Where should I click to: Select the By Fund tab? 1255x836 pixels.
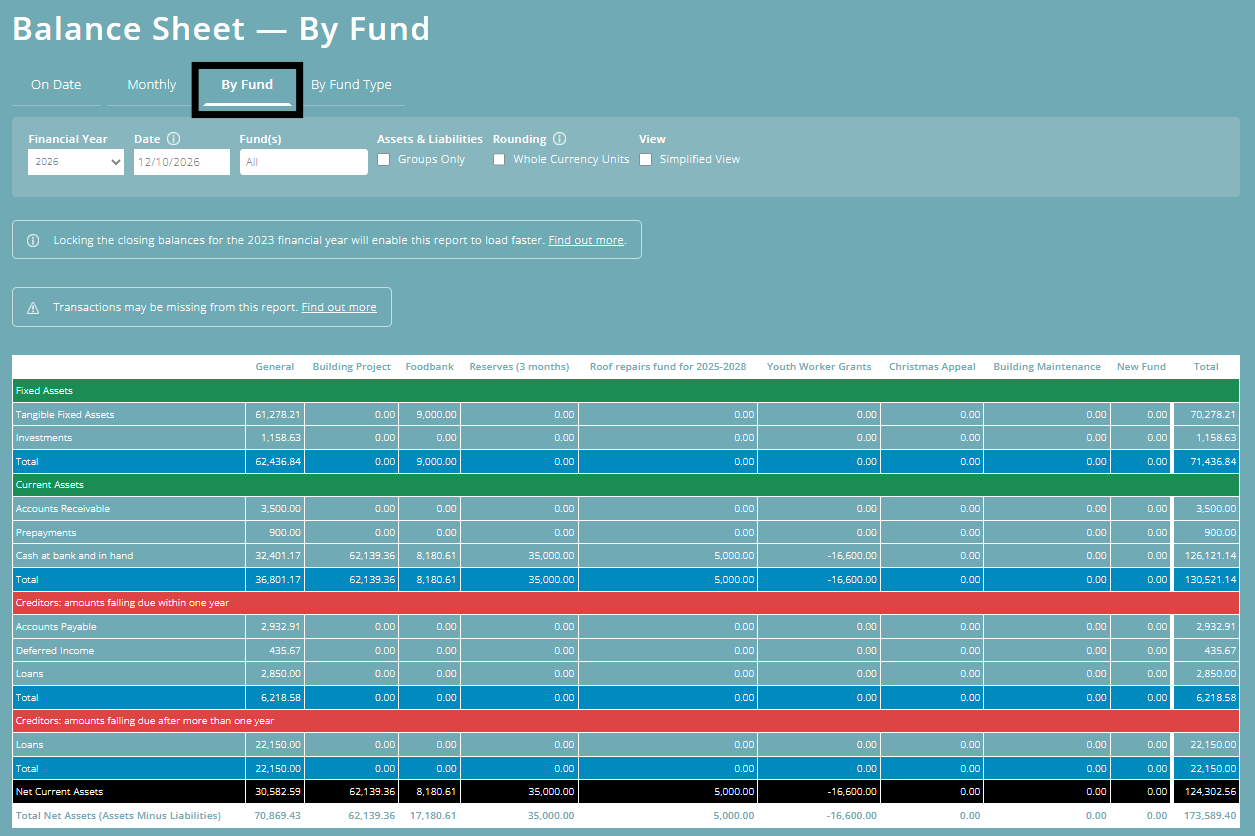tap(247, 85)
